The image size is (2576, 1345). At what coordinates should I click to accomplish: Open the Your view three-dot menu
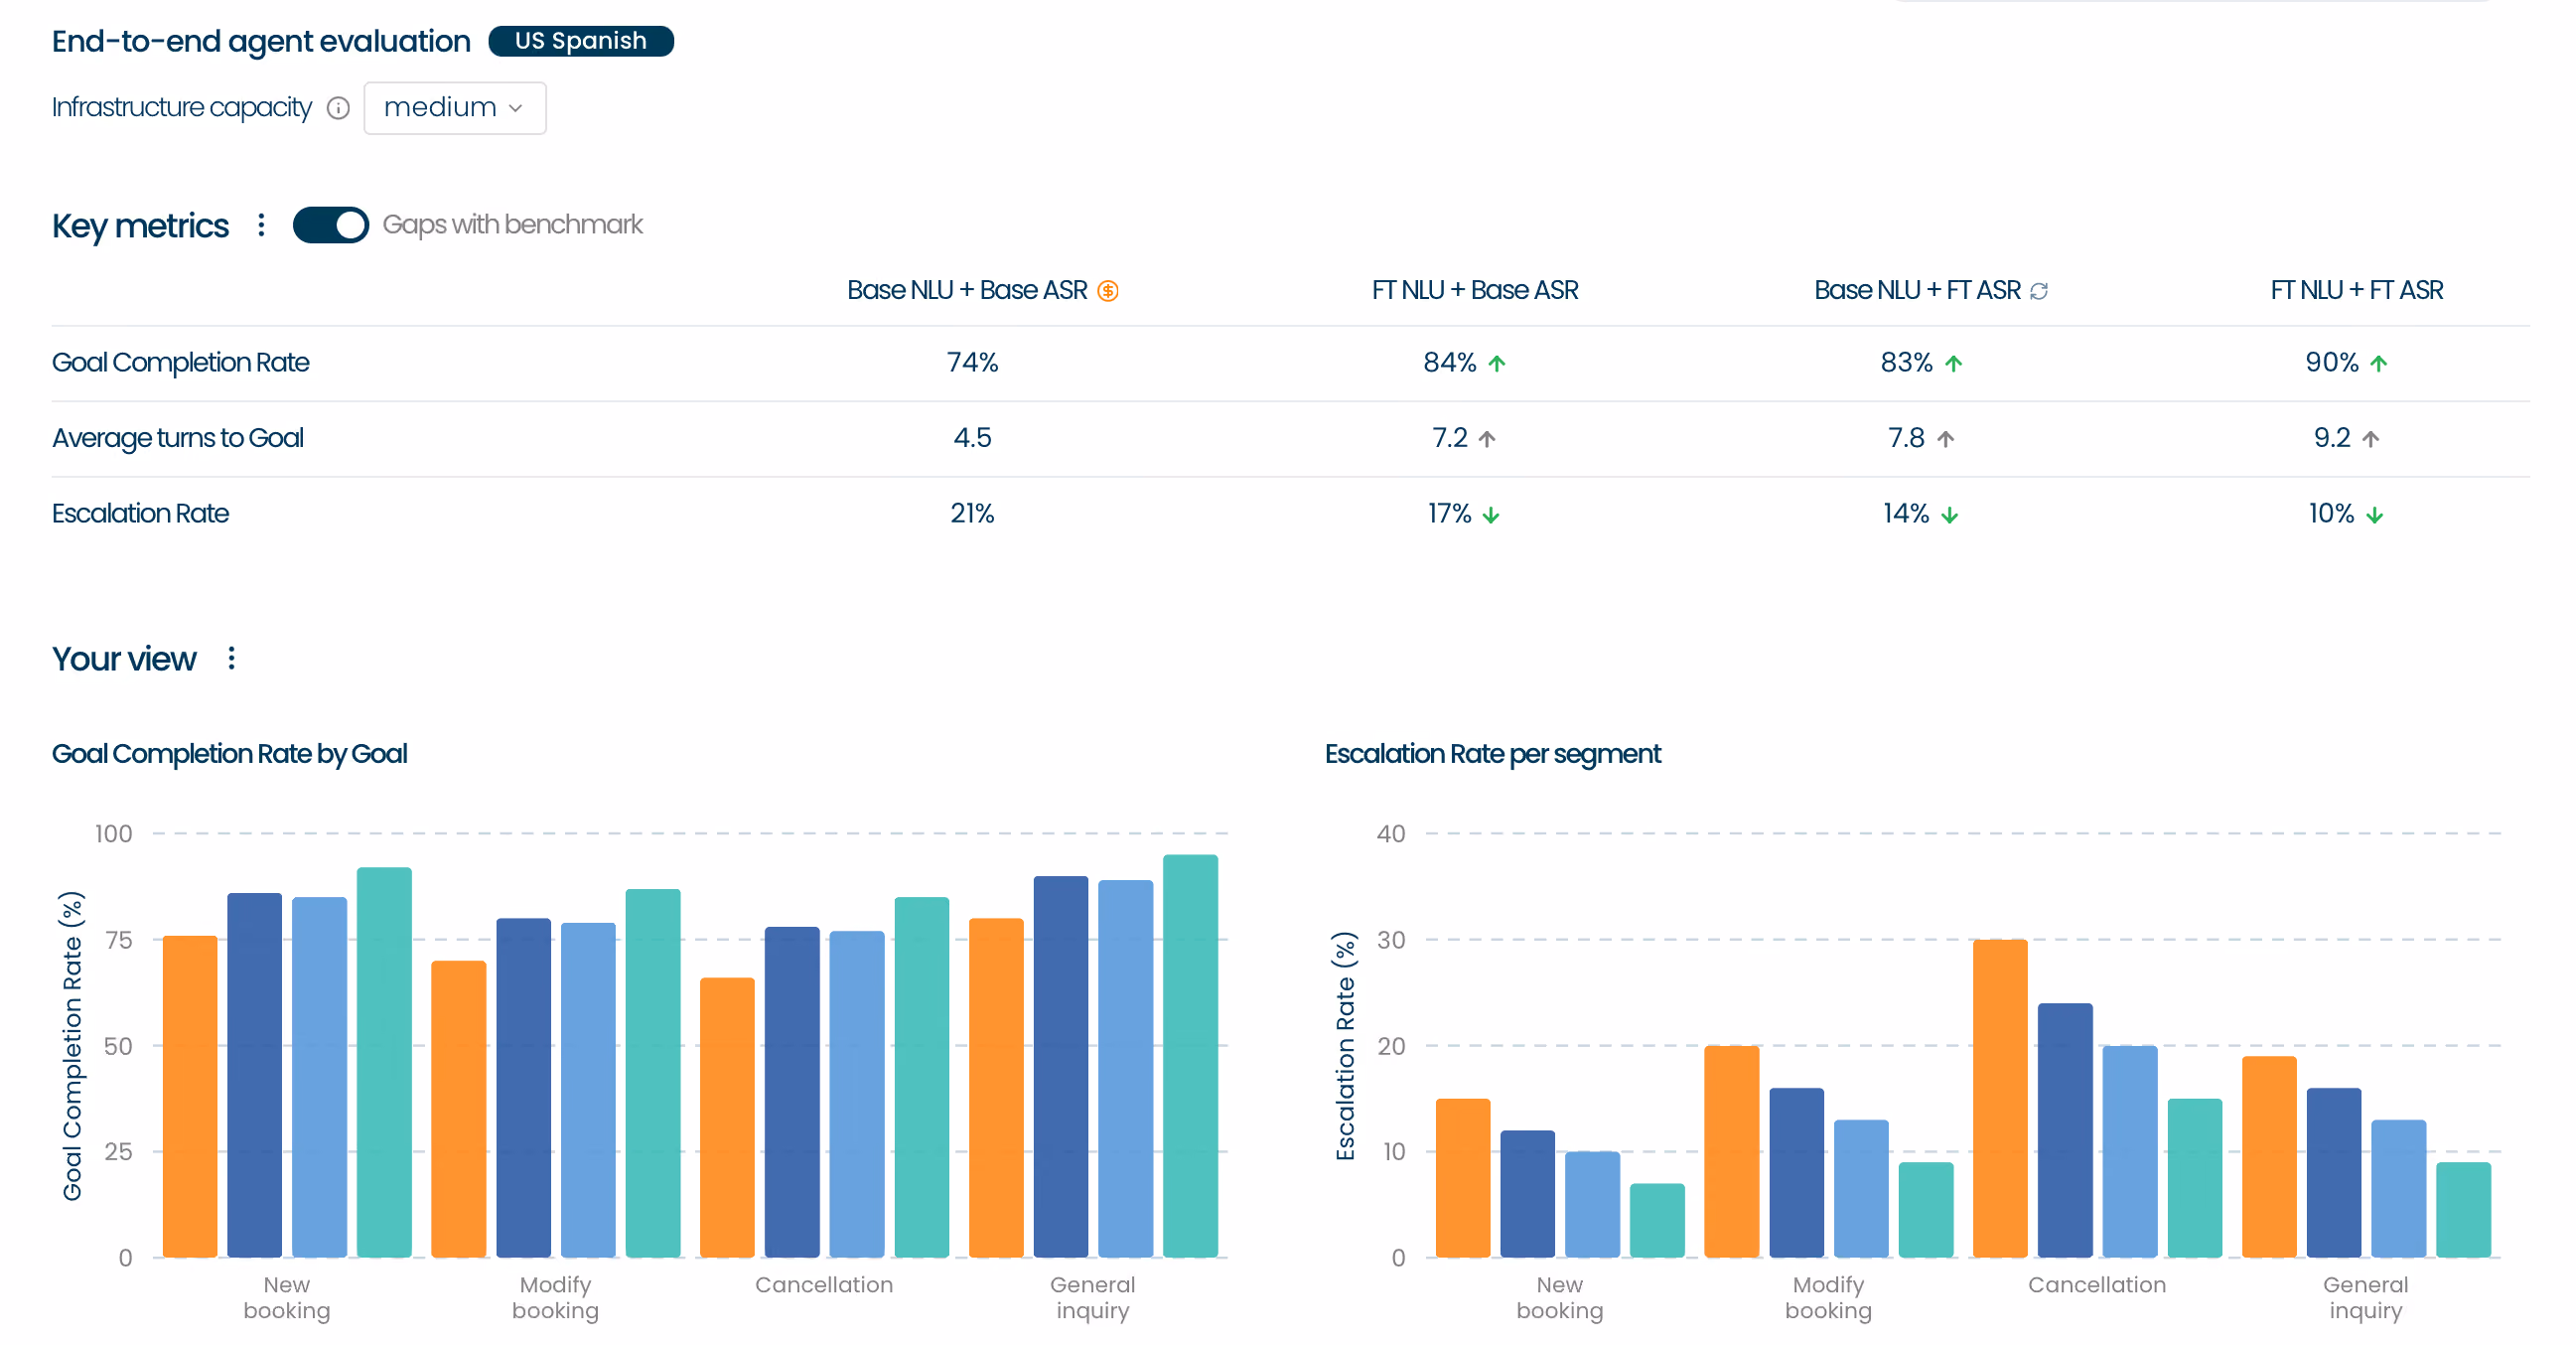pos(231,658)
